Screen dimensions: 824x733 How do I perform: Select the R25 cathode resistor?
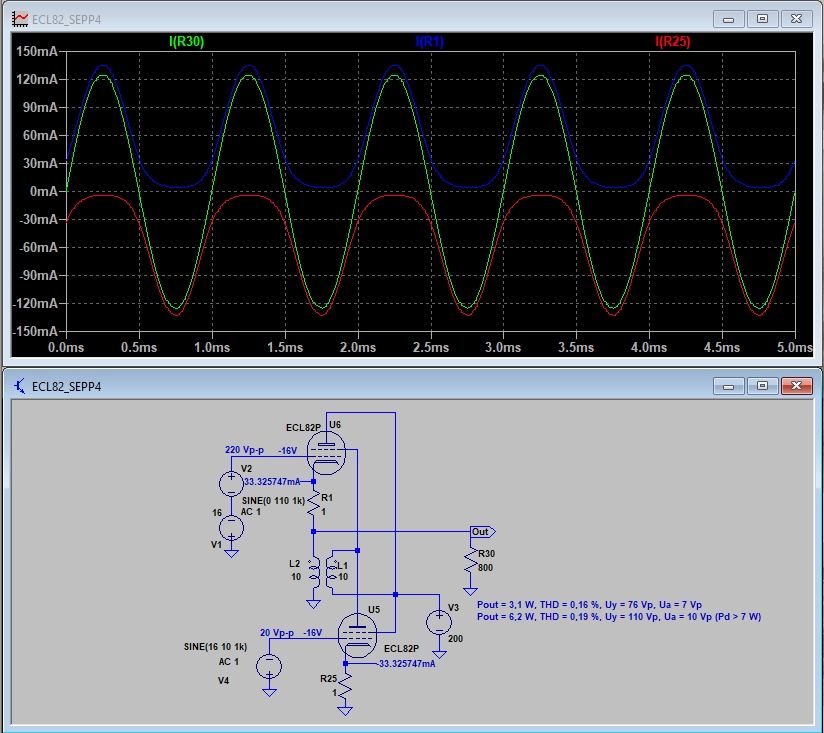344,687
